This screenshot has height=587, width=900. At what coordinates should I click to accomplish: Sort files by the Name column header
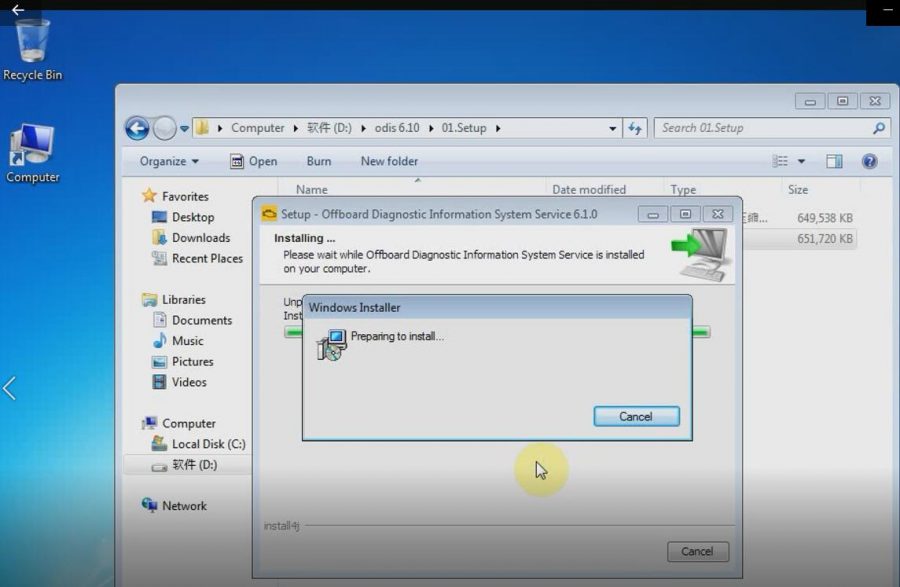310,189
